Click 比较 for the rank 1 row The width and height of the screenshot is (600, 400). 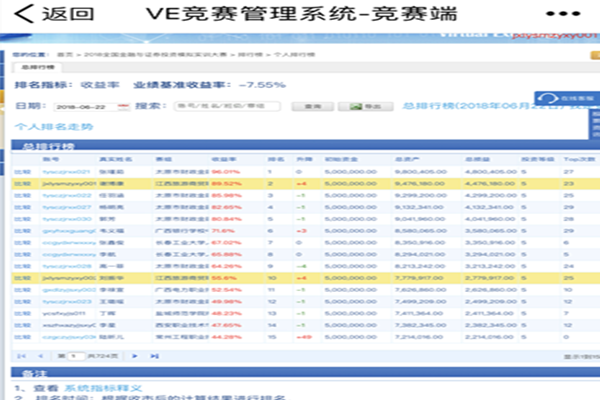(23, 172)
